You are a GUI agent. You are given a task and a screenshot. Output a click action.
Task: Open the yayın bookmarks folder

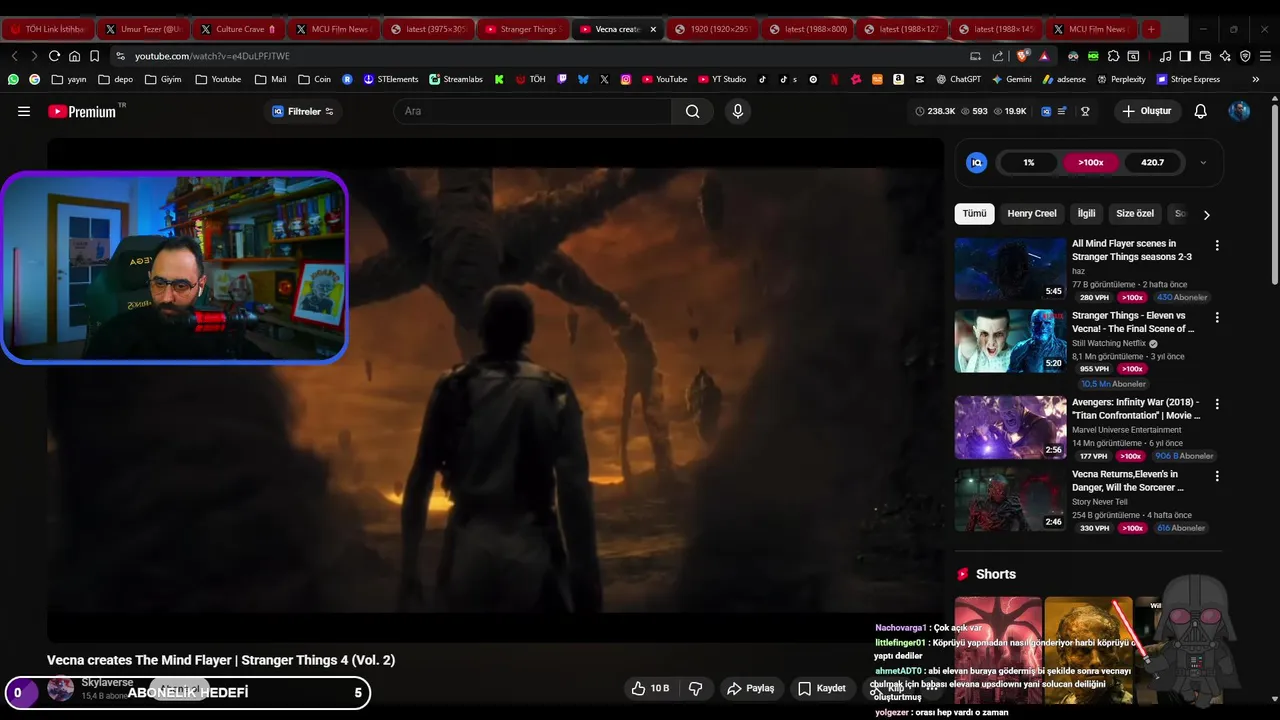click(69, 79)
